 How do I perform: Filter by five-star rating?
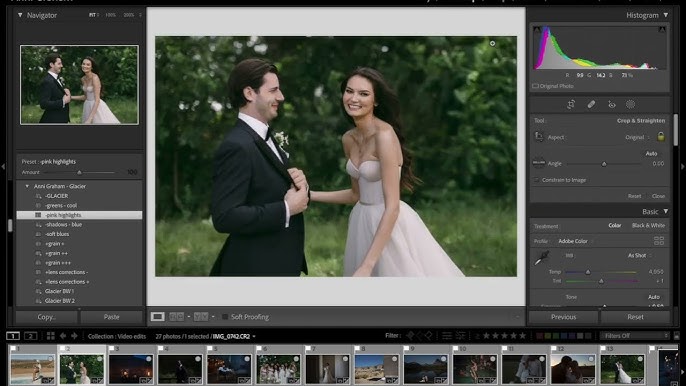coord(522,336)
